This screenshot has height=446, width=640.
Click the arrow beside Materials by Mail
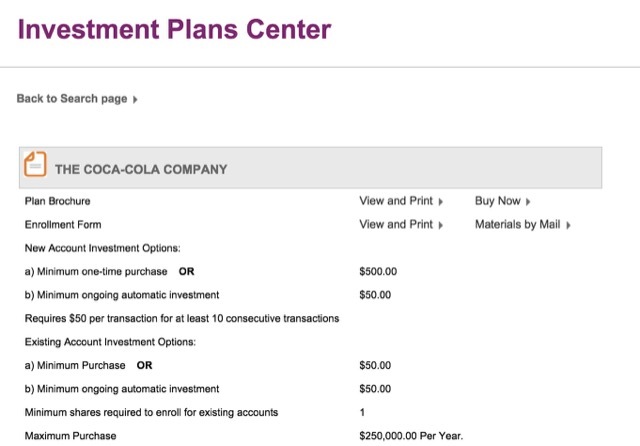point(568,225)
